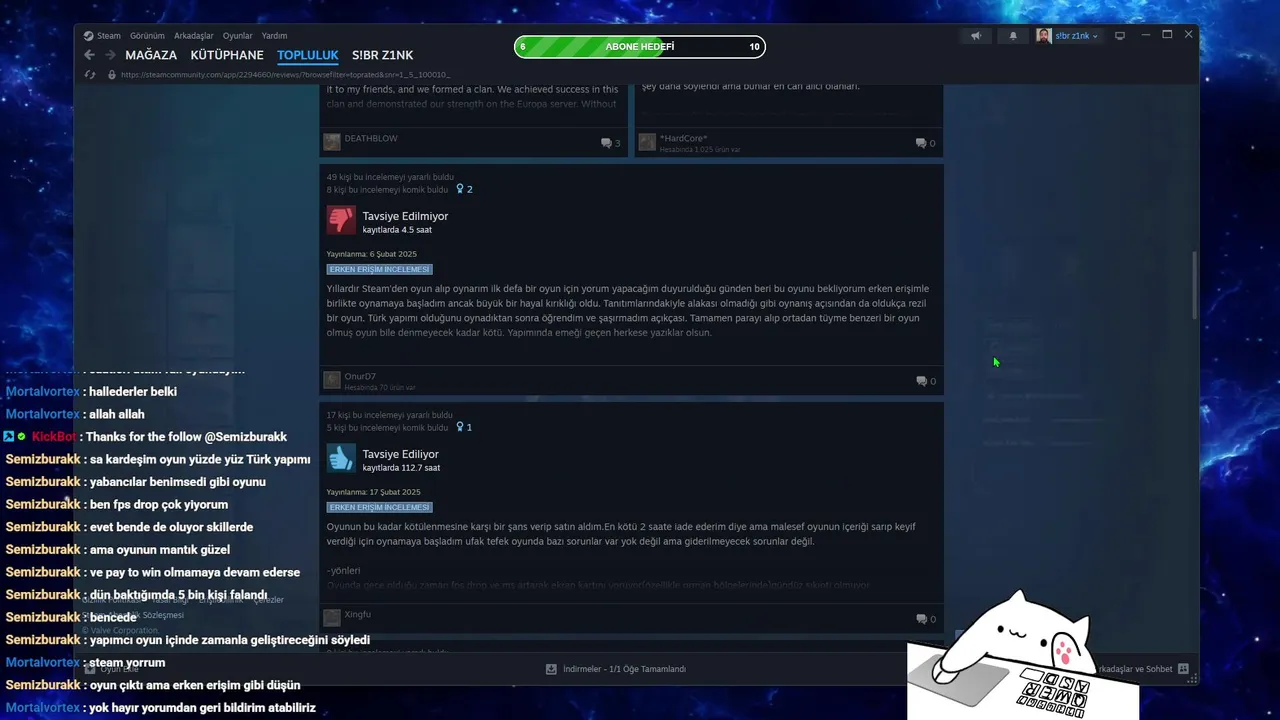Open the Arkadaşlar menu
Screen dimensions: 1280x720
point(193,36)
